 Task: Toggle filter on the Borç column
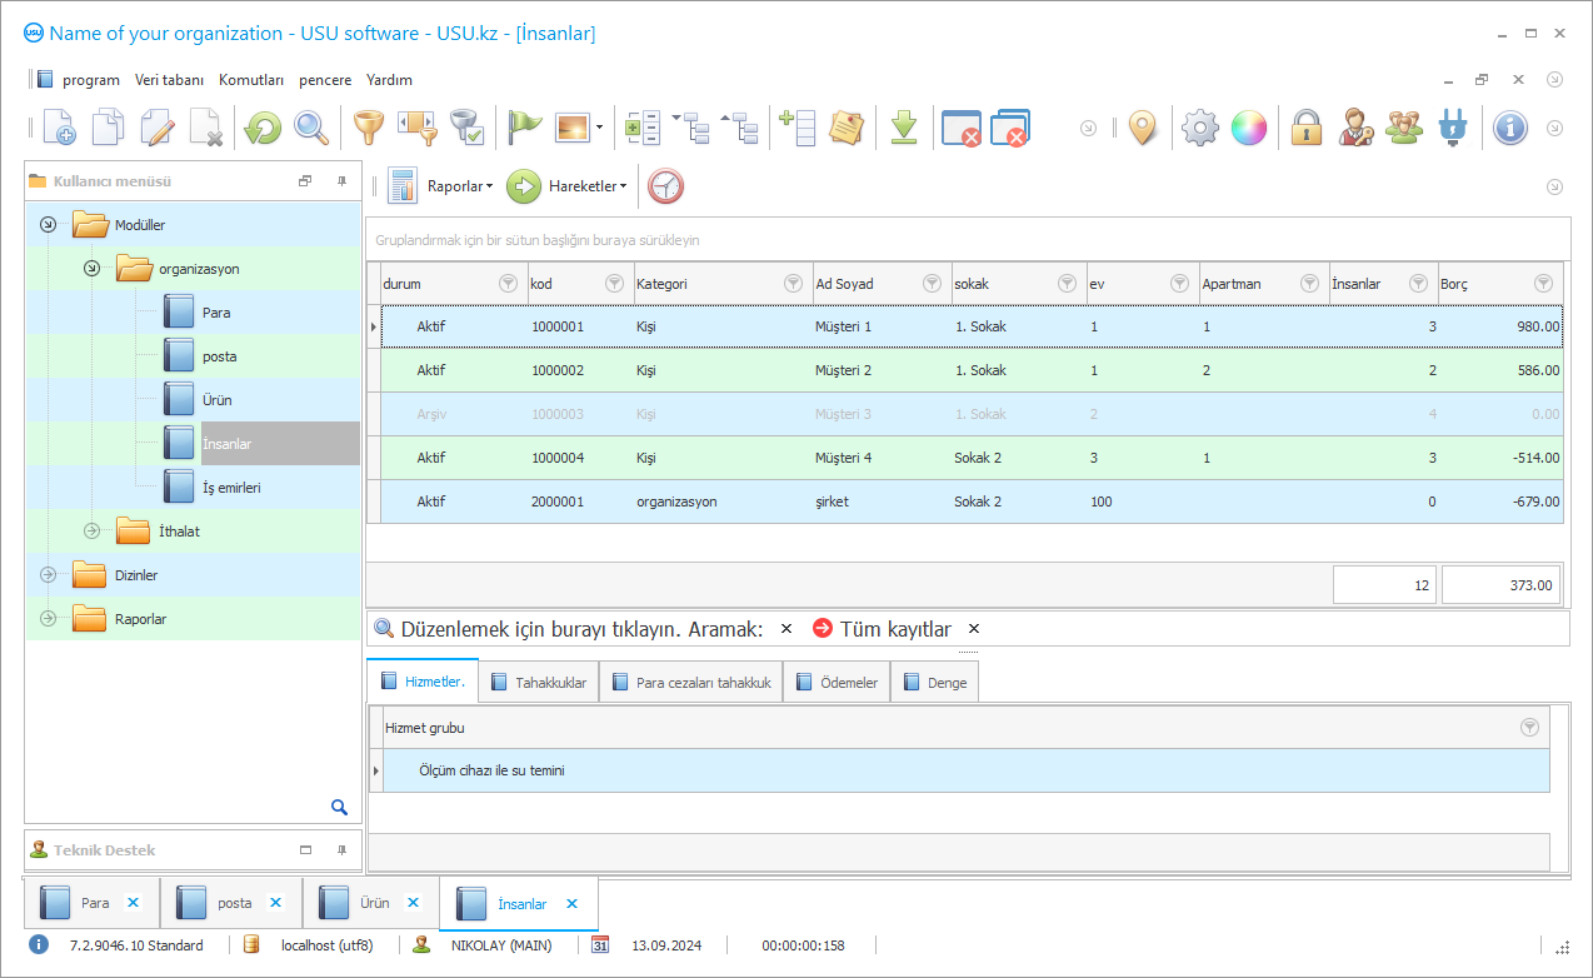pyautogui.click(x=1543, y=284)
